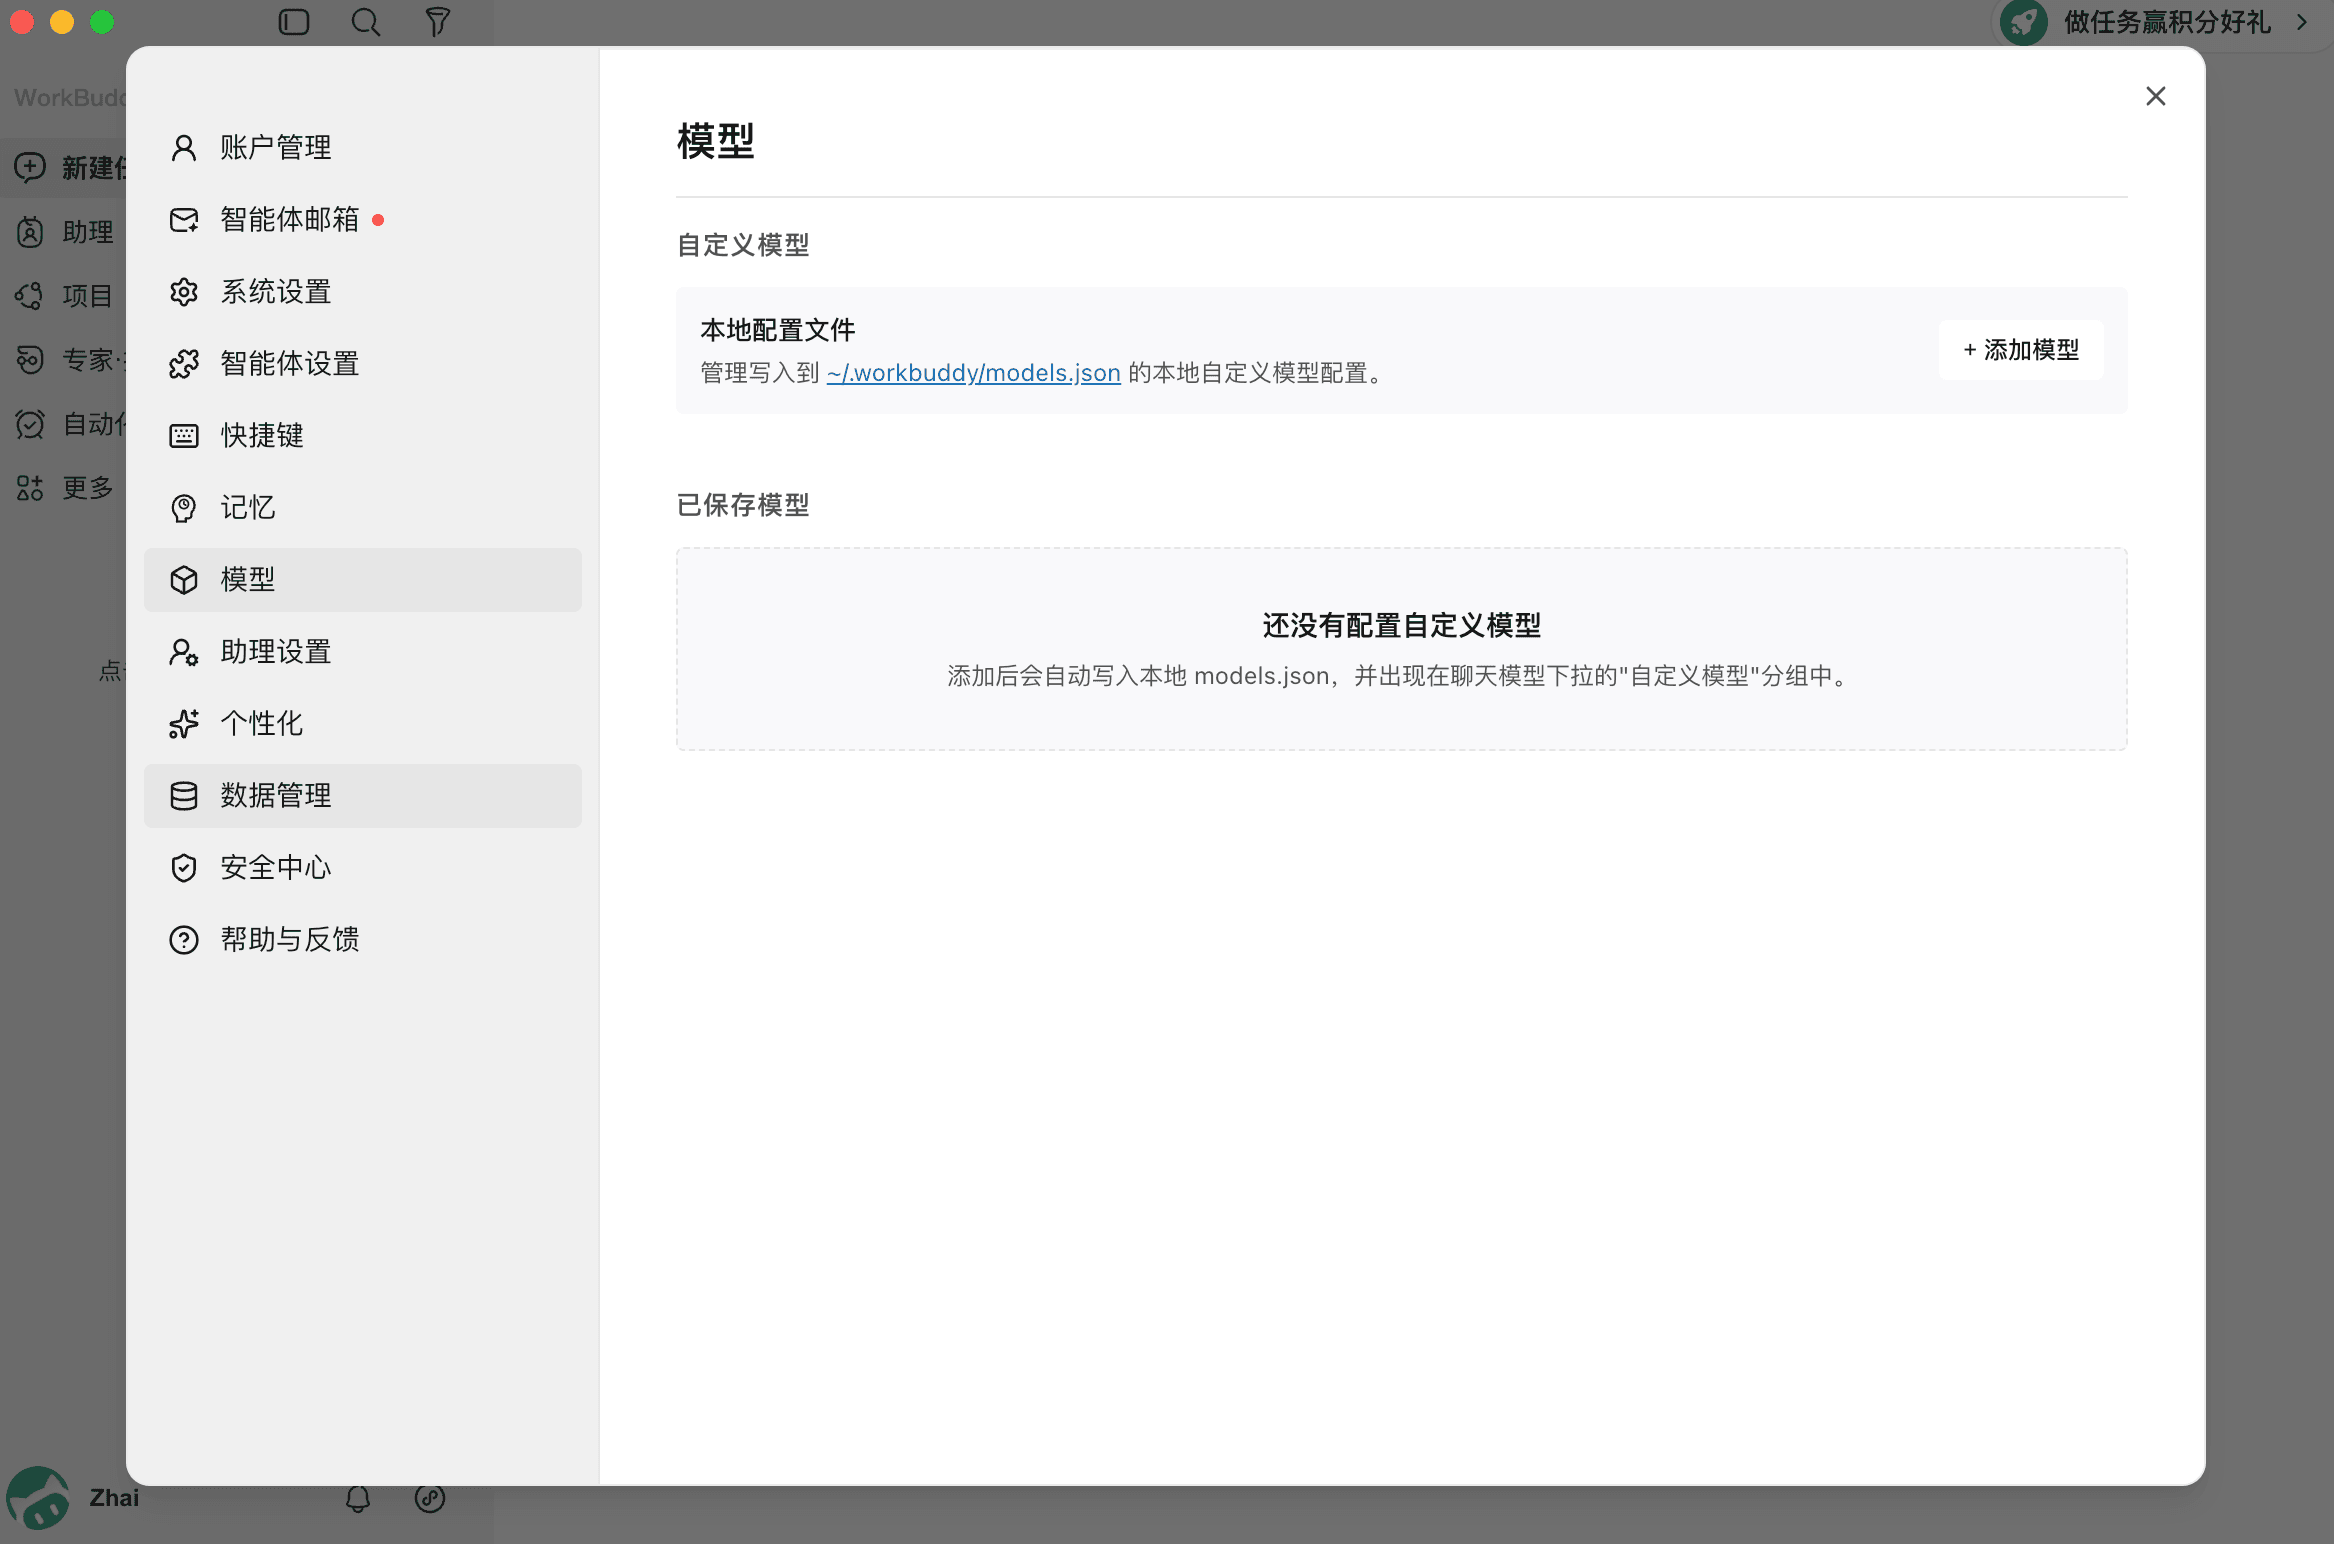
Task: Click the filter funnel icon in title bar
Action: tap(438, 22)
